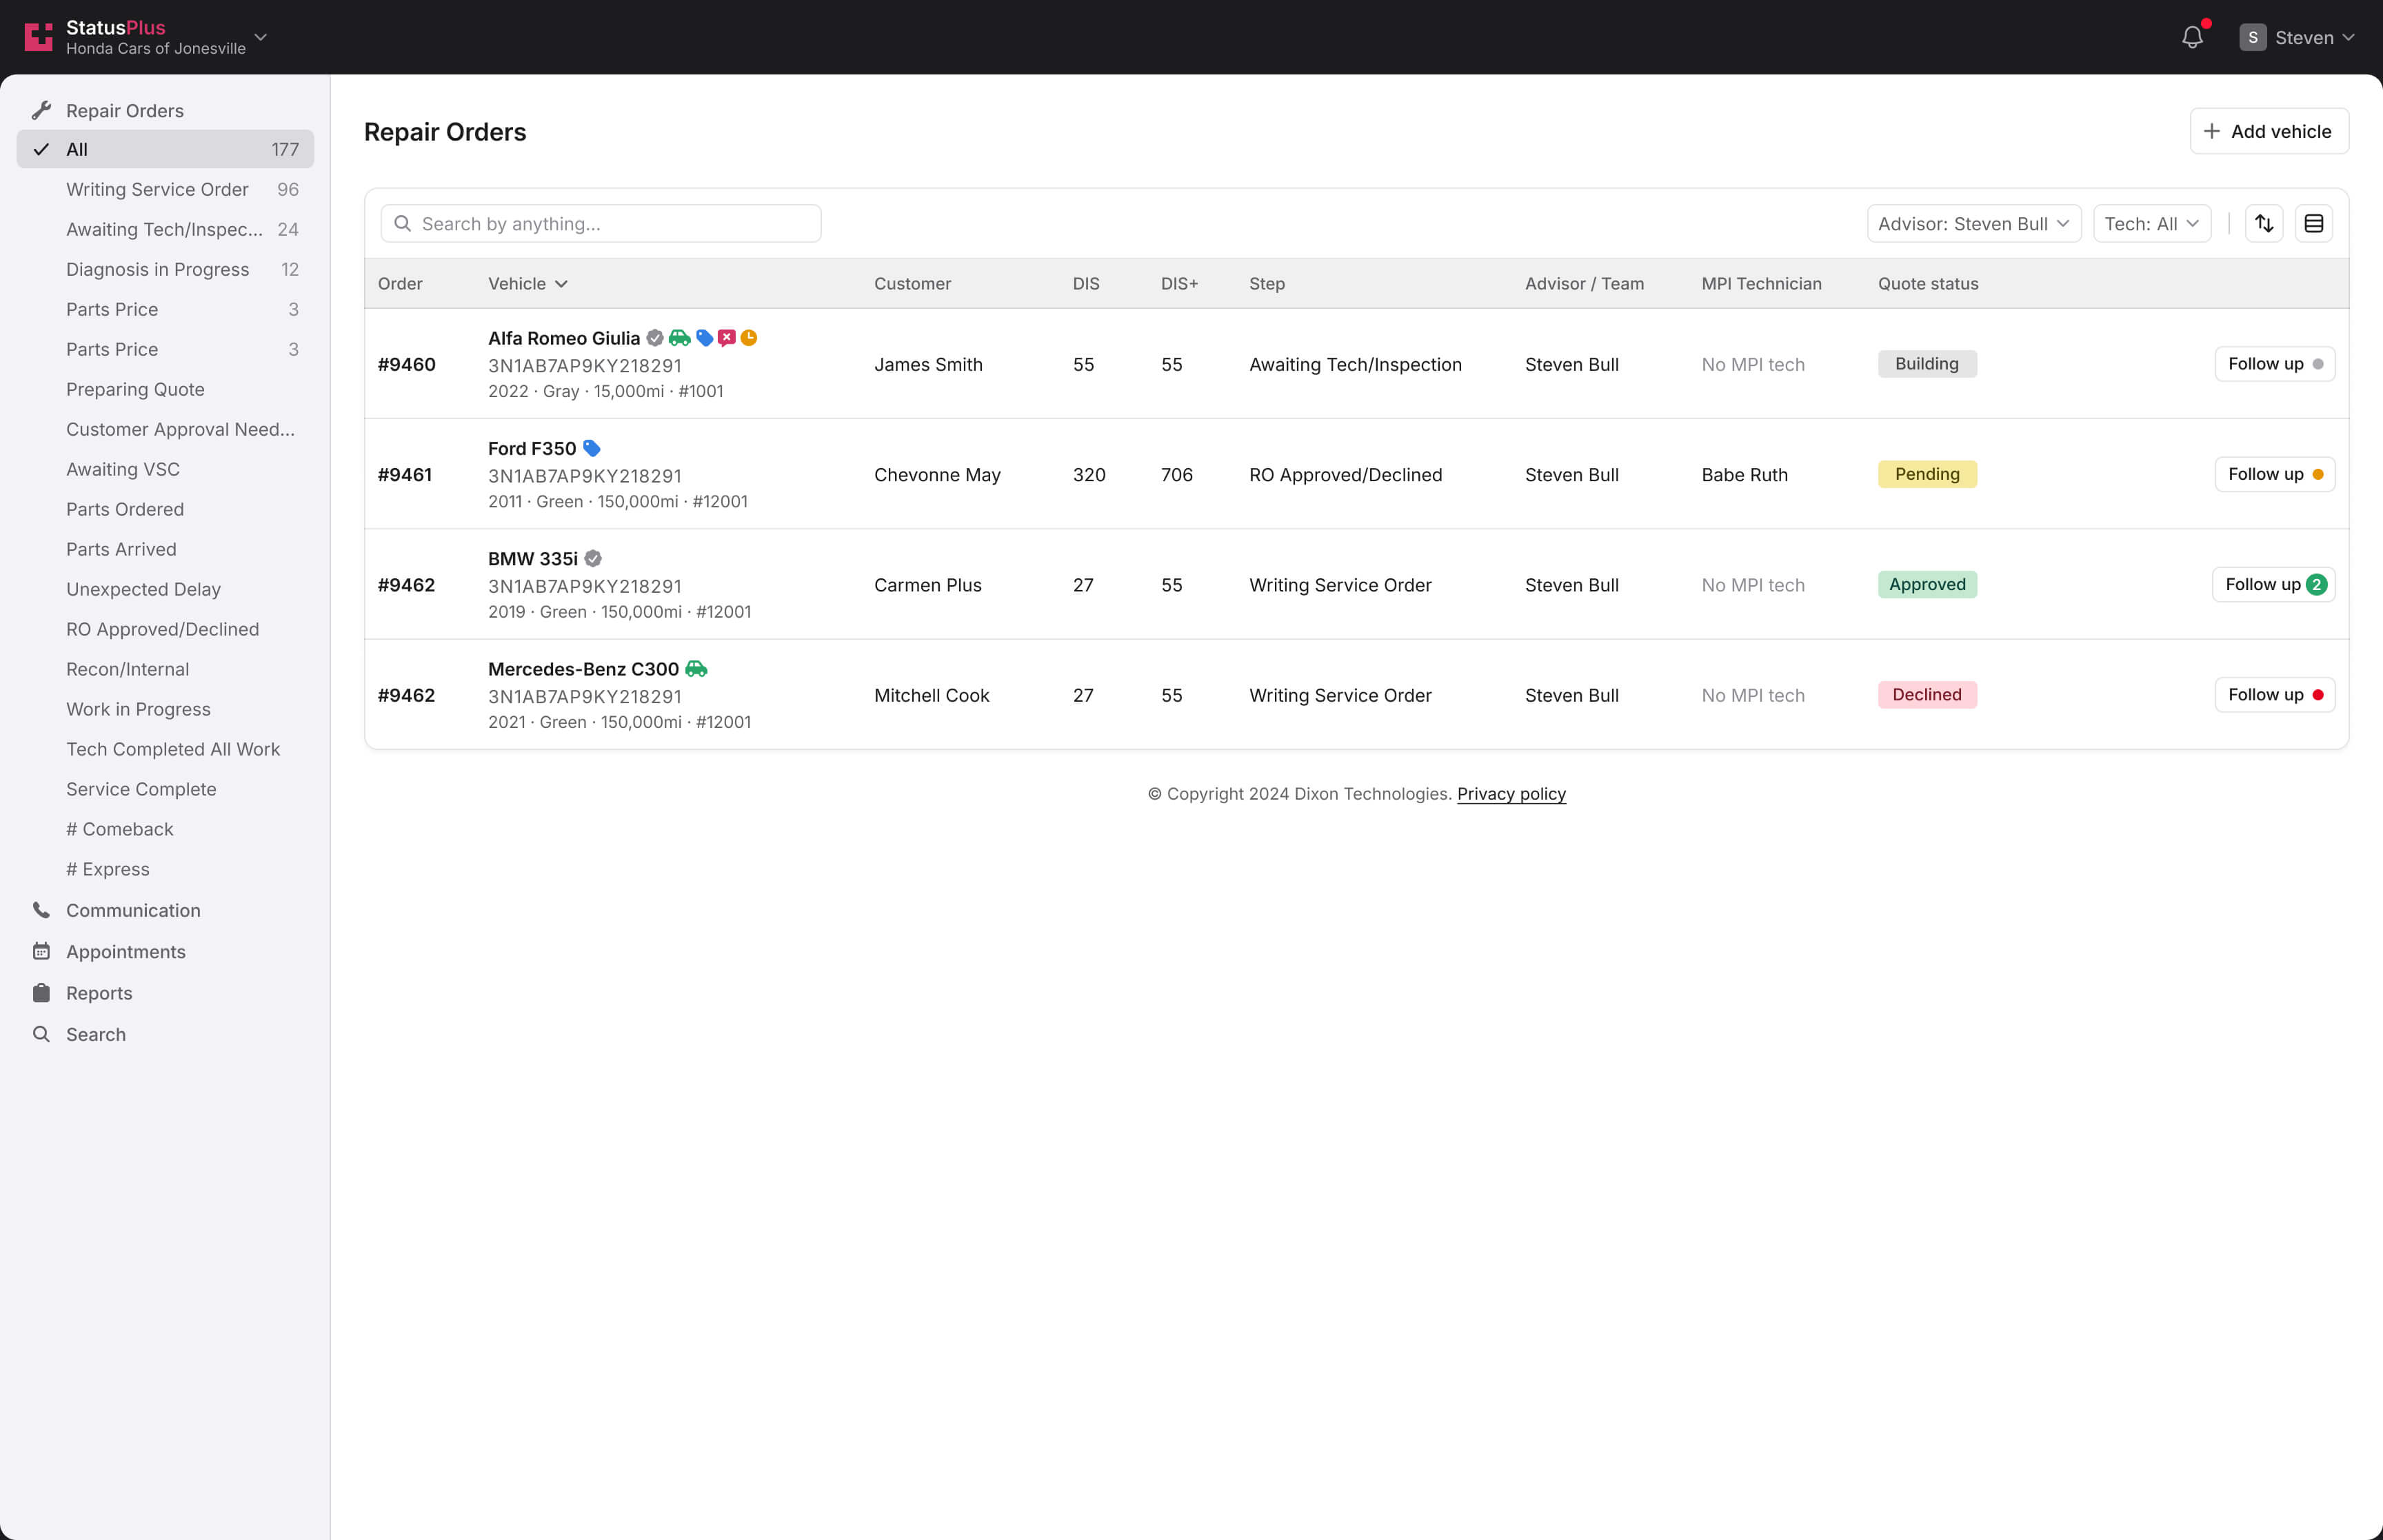
Task: Click orange clock icon on Alfa Romeo row
Action: pos(748,338)
